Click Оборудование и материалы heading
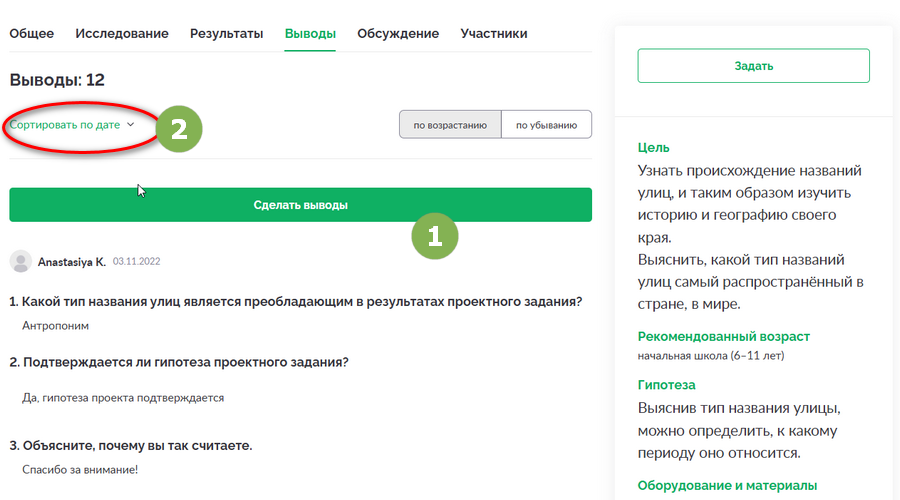Screen dimensions: 900x500 pyautogui.click(x=727, y=486)
